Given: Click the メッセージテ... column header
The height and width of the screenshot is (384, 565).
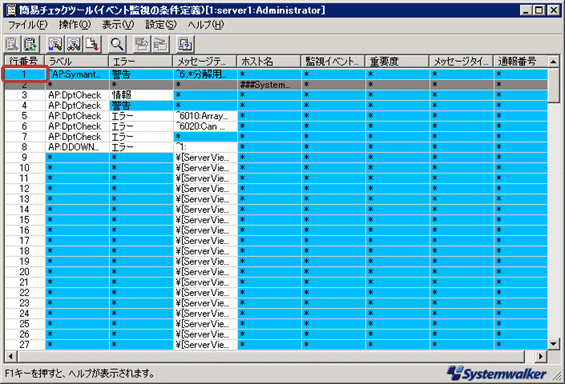Looking at the screenshot, I should pyautogui.click(x=205, y=61).
